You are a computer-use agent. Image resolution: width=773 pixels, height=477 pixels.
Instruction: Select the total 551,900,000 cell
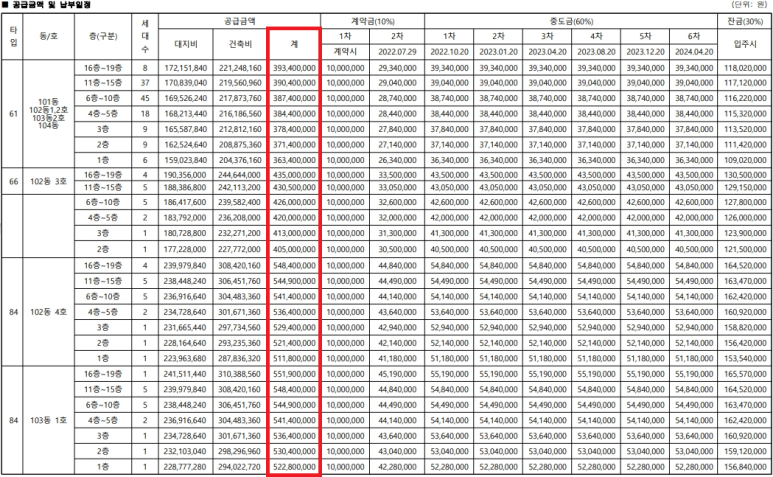(x=294, y=374)
